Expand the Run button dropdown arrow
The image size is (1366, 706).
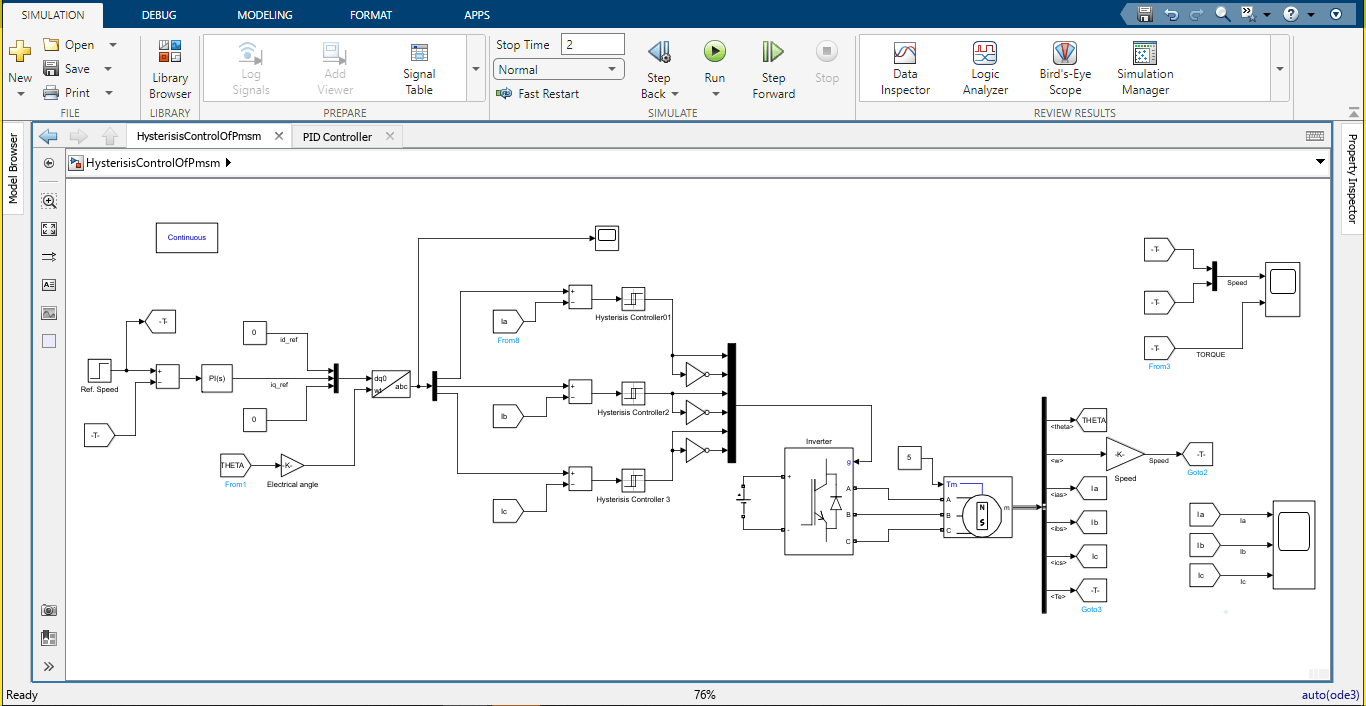[714, 93]
